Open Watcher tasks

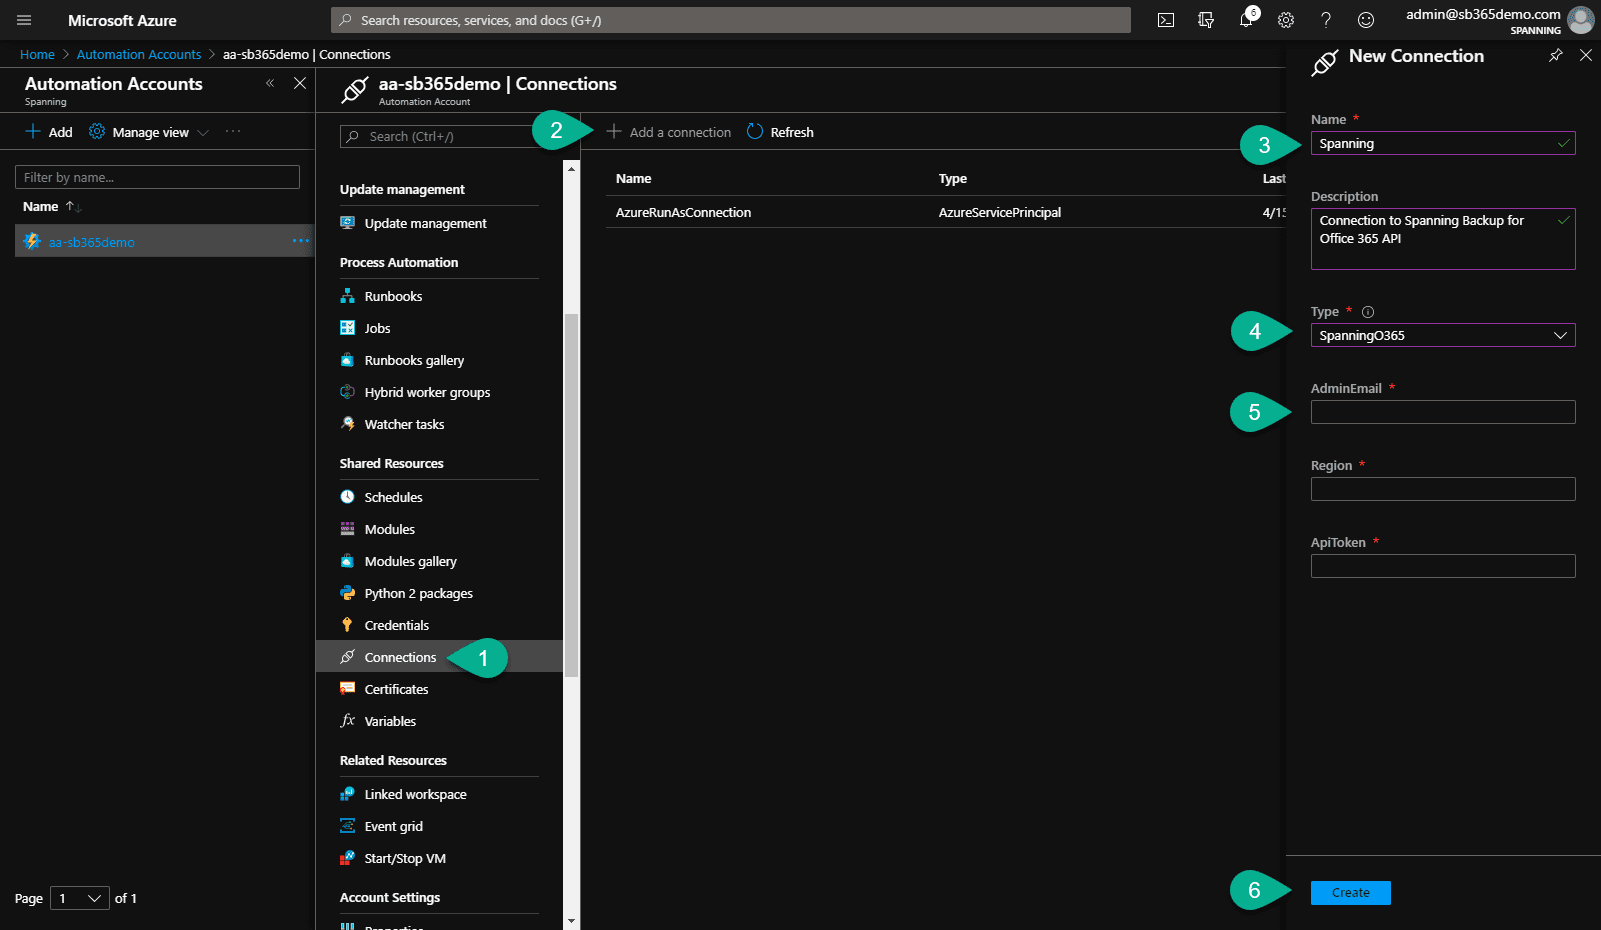(x=404, y=424)
